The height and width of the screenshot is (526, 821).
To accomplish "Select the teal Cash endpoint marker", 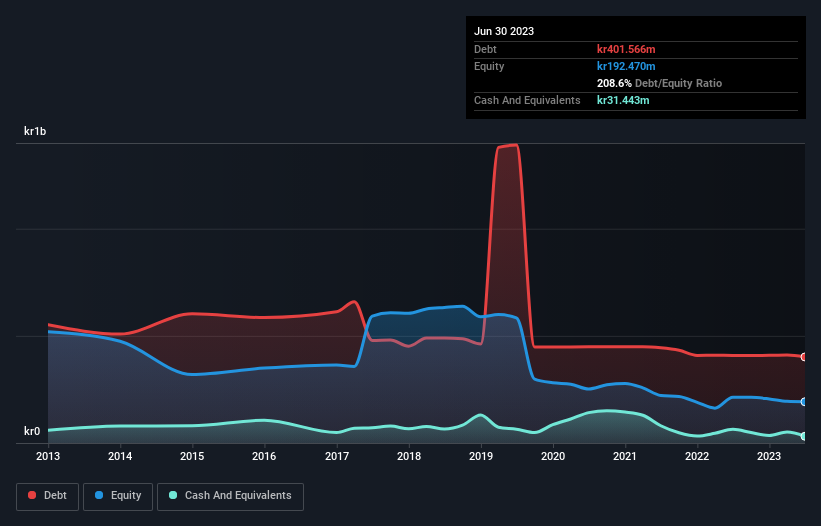I will pyautogui.click(x=804, y=436).
